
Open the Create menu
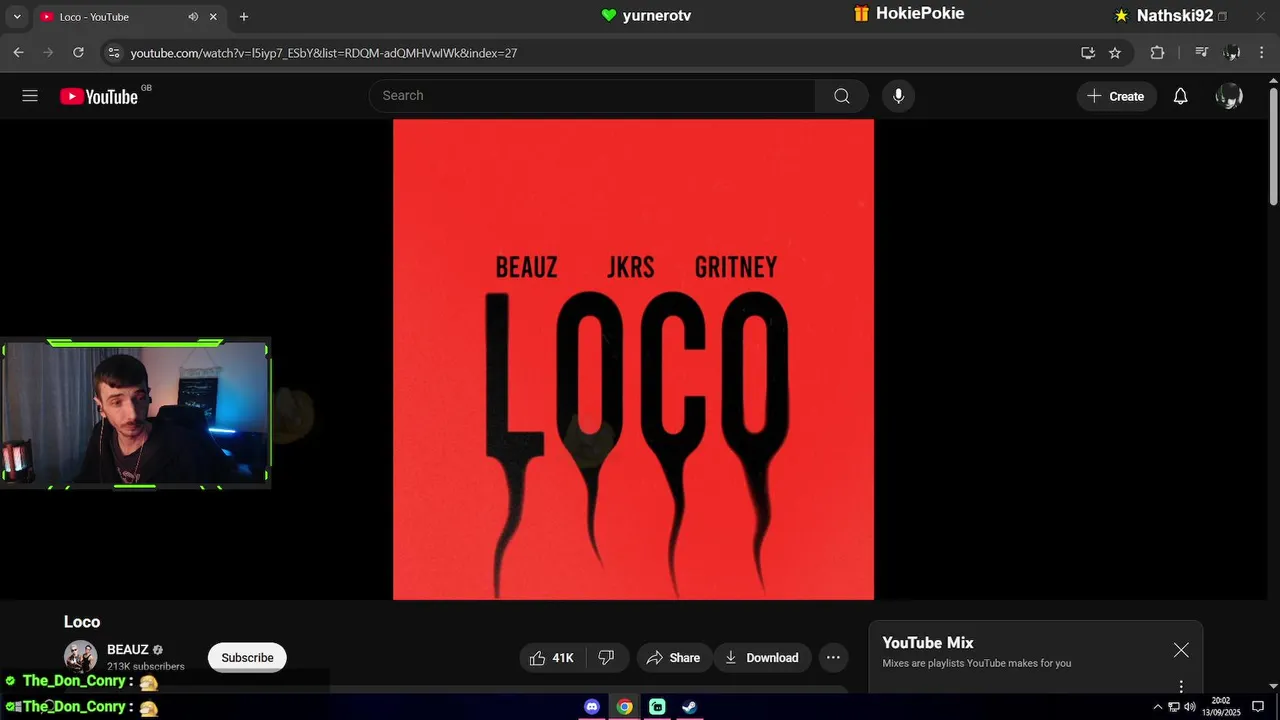point(1116,96)
